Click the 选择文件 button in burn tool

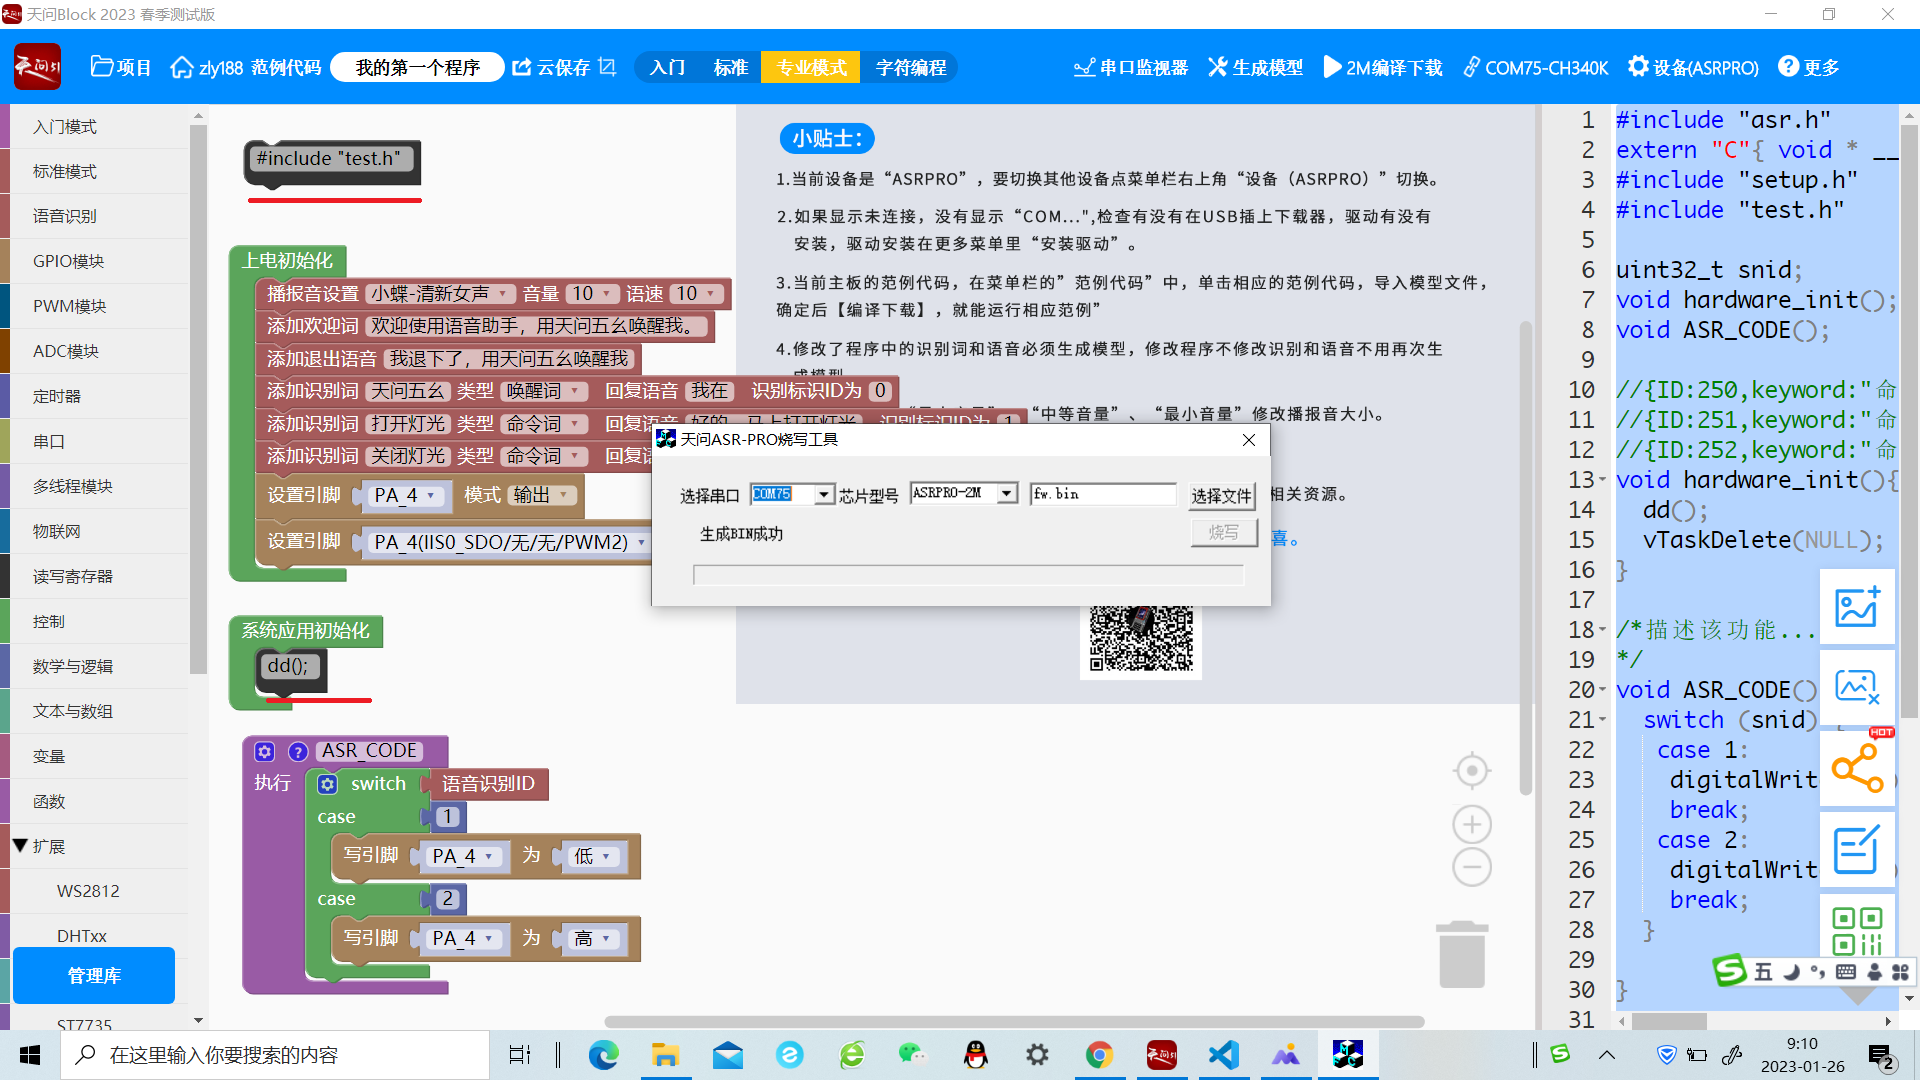click(x=1221, y=496)
